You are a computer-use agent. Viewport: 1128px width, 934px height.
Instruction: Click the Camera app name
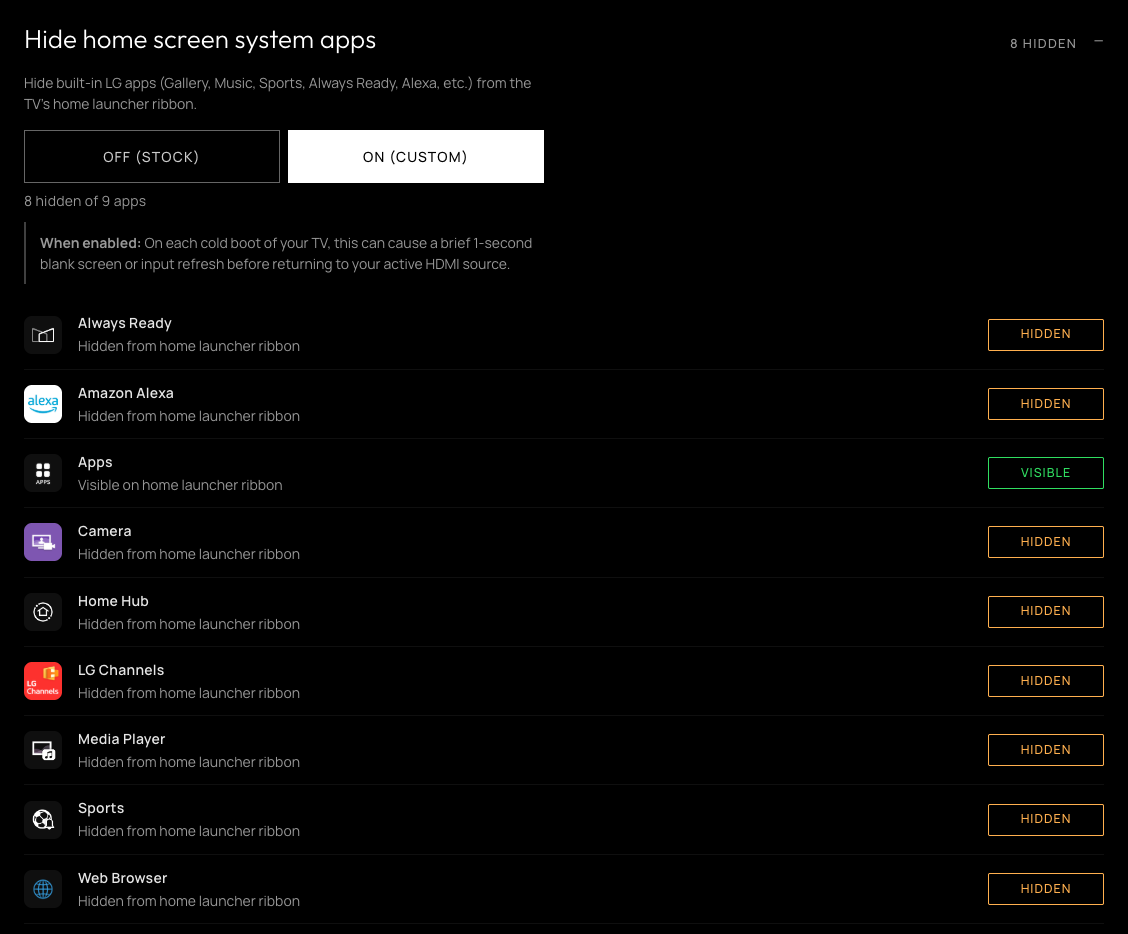click(x=104, y=531)
